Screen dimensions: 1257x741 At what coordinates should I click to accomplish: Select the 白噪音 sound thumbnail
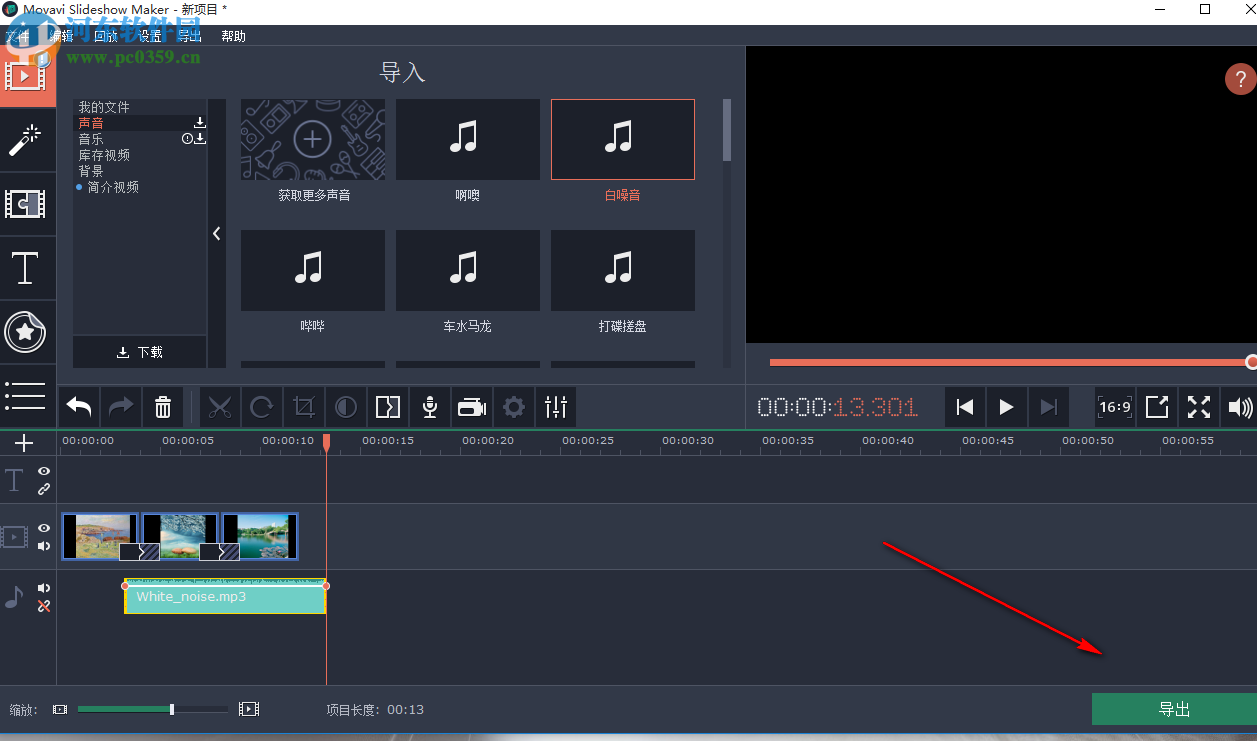[x=622, y=140]
